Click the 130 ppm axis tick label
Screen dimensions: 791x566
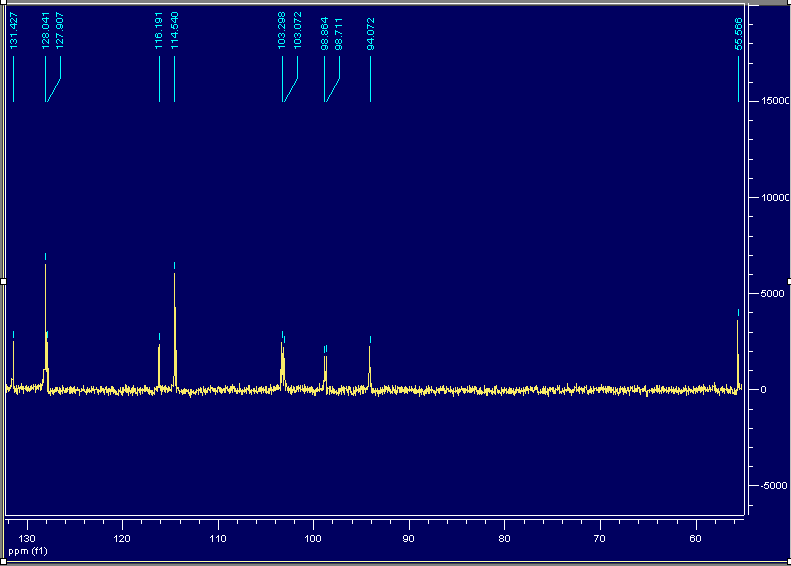tap(27, 539)
